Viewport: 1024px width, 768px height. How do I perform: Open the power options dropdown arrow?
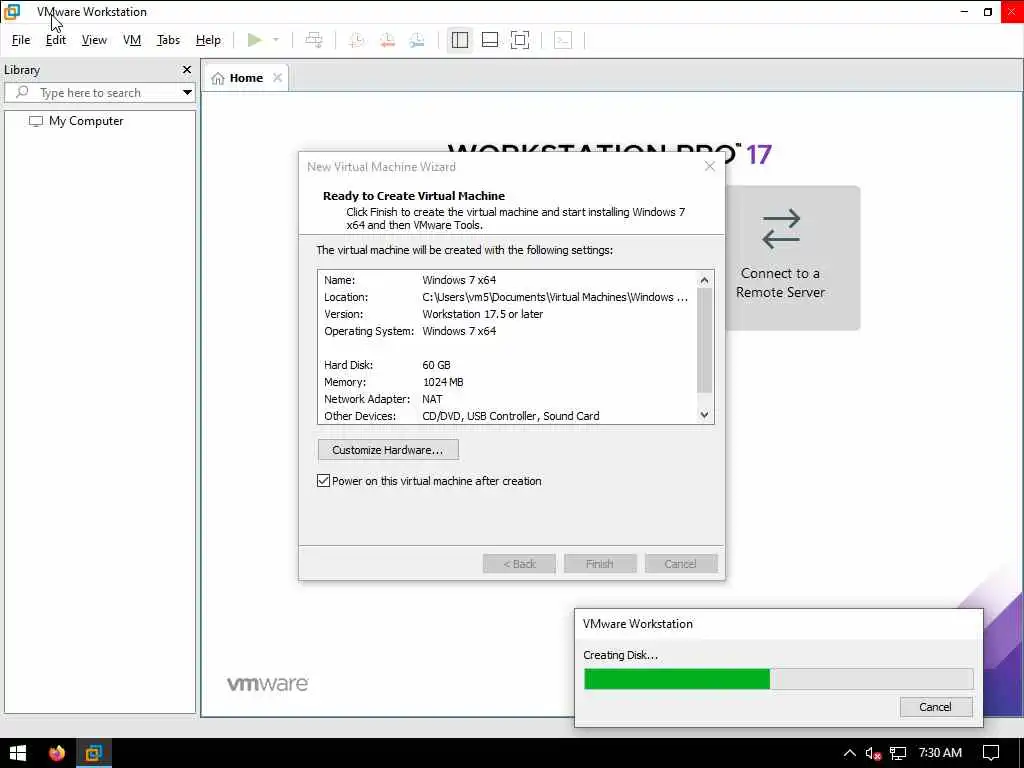point(276,40)
